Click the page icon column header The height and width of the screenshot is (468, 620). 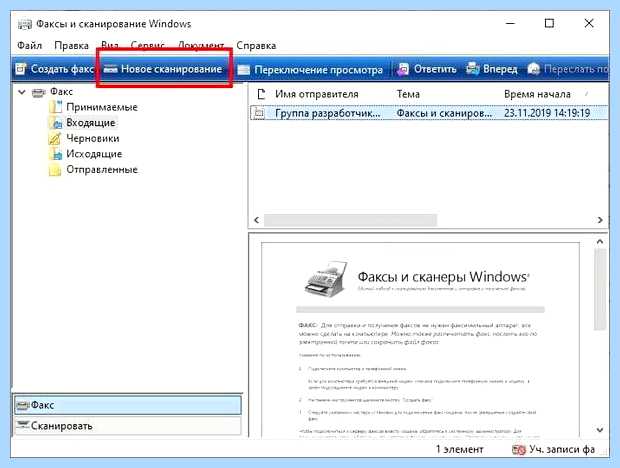click(x=261, y=94)
